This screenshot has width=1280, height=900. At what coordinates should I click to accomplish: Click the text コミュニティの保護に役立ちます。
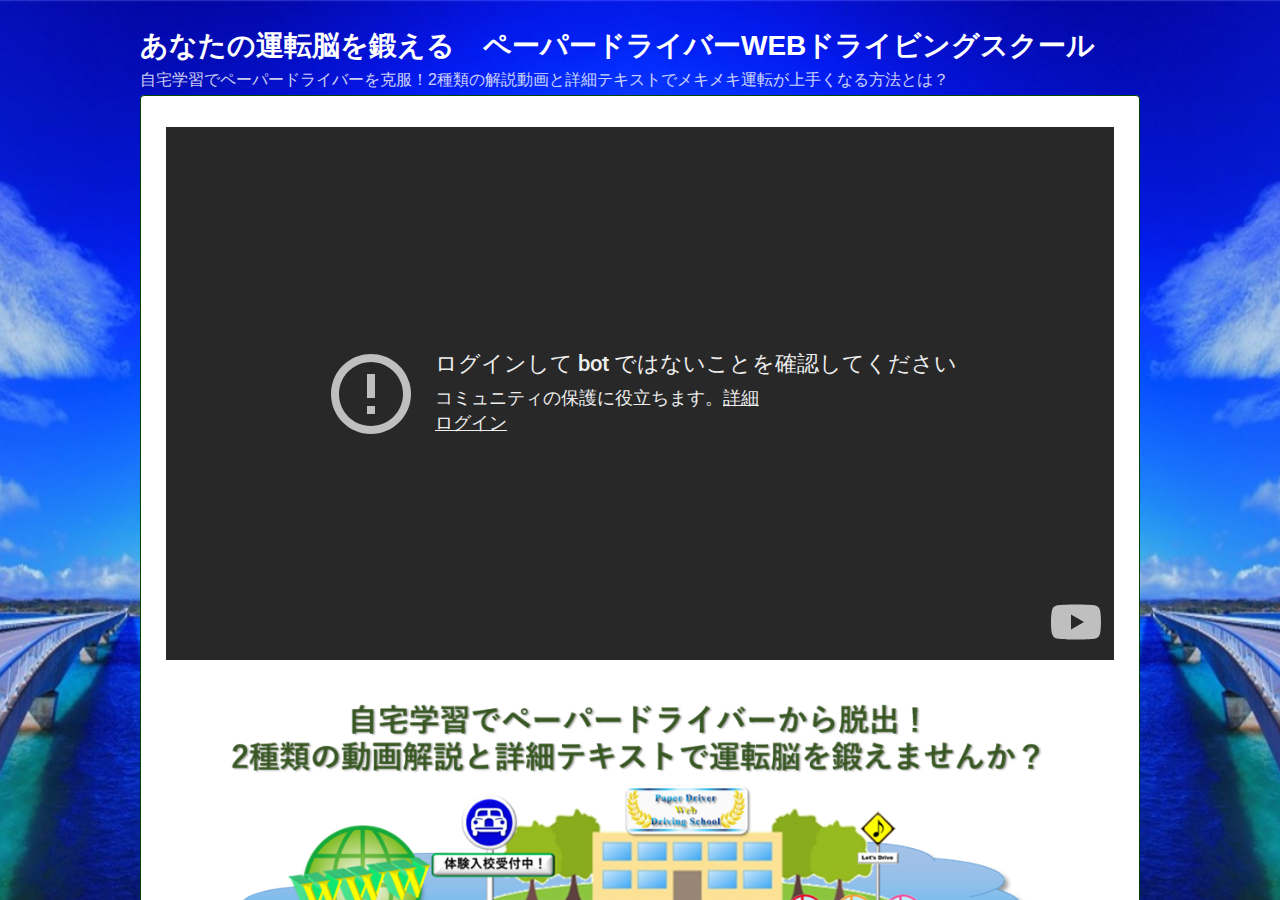579,398
